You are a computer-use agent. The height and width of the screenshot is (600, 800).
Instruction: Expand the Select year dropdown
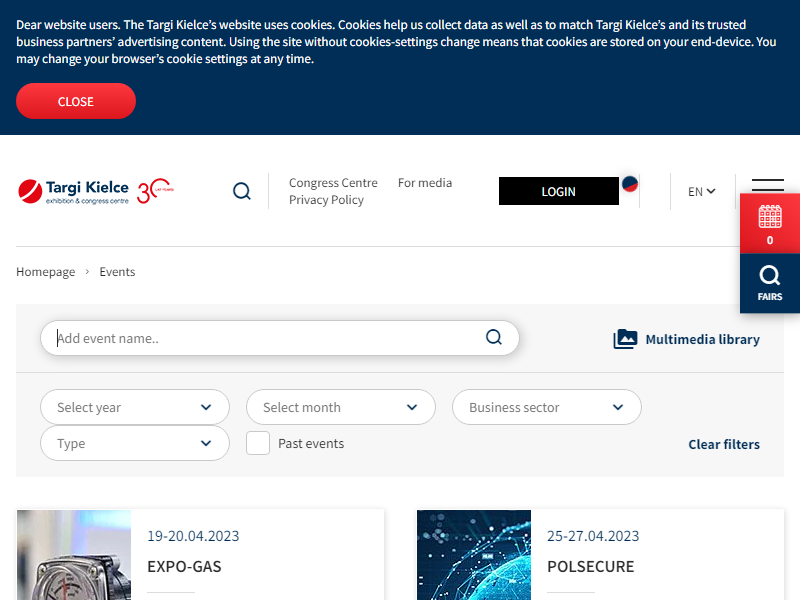(135, 407)
